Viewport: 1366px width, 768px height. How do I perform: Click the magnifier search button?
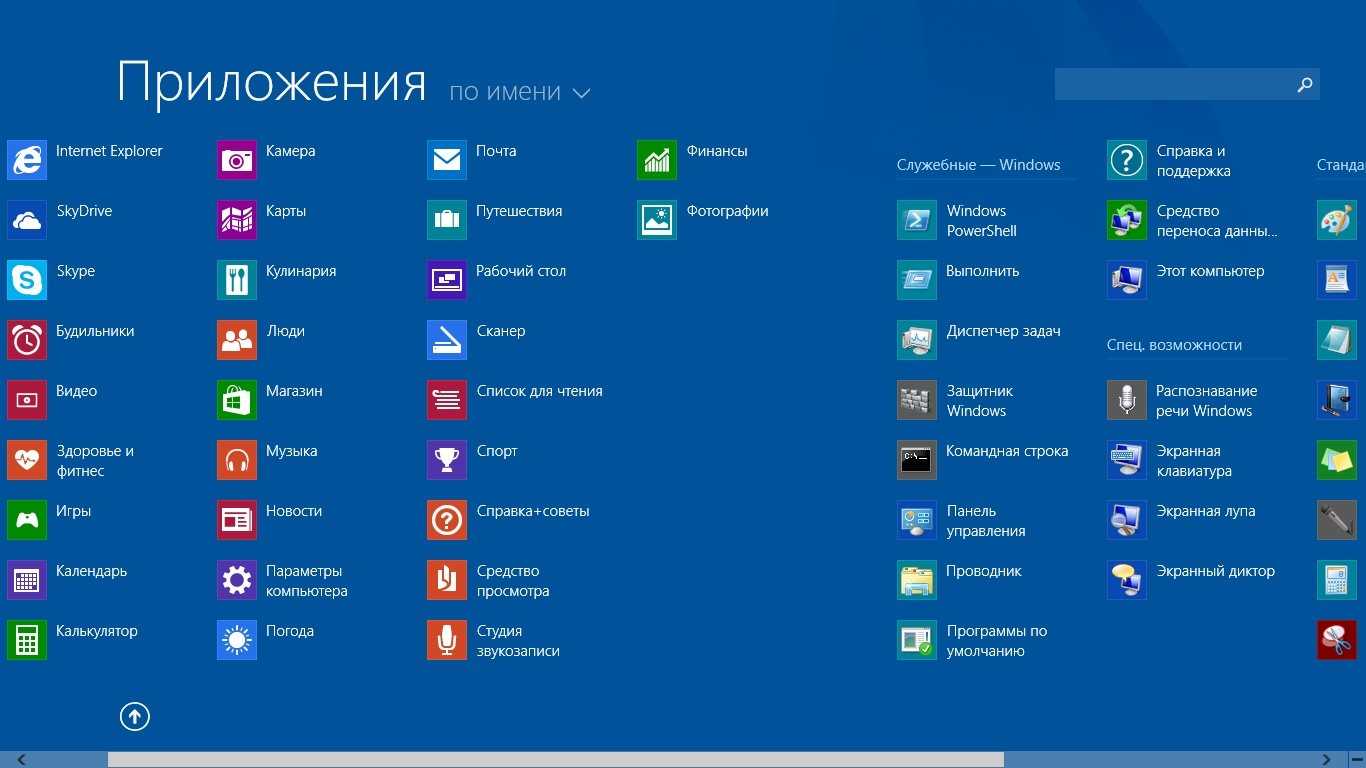1305,84
